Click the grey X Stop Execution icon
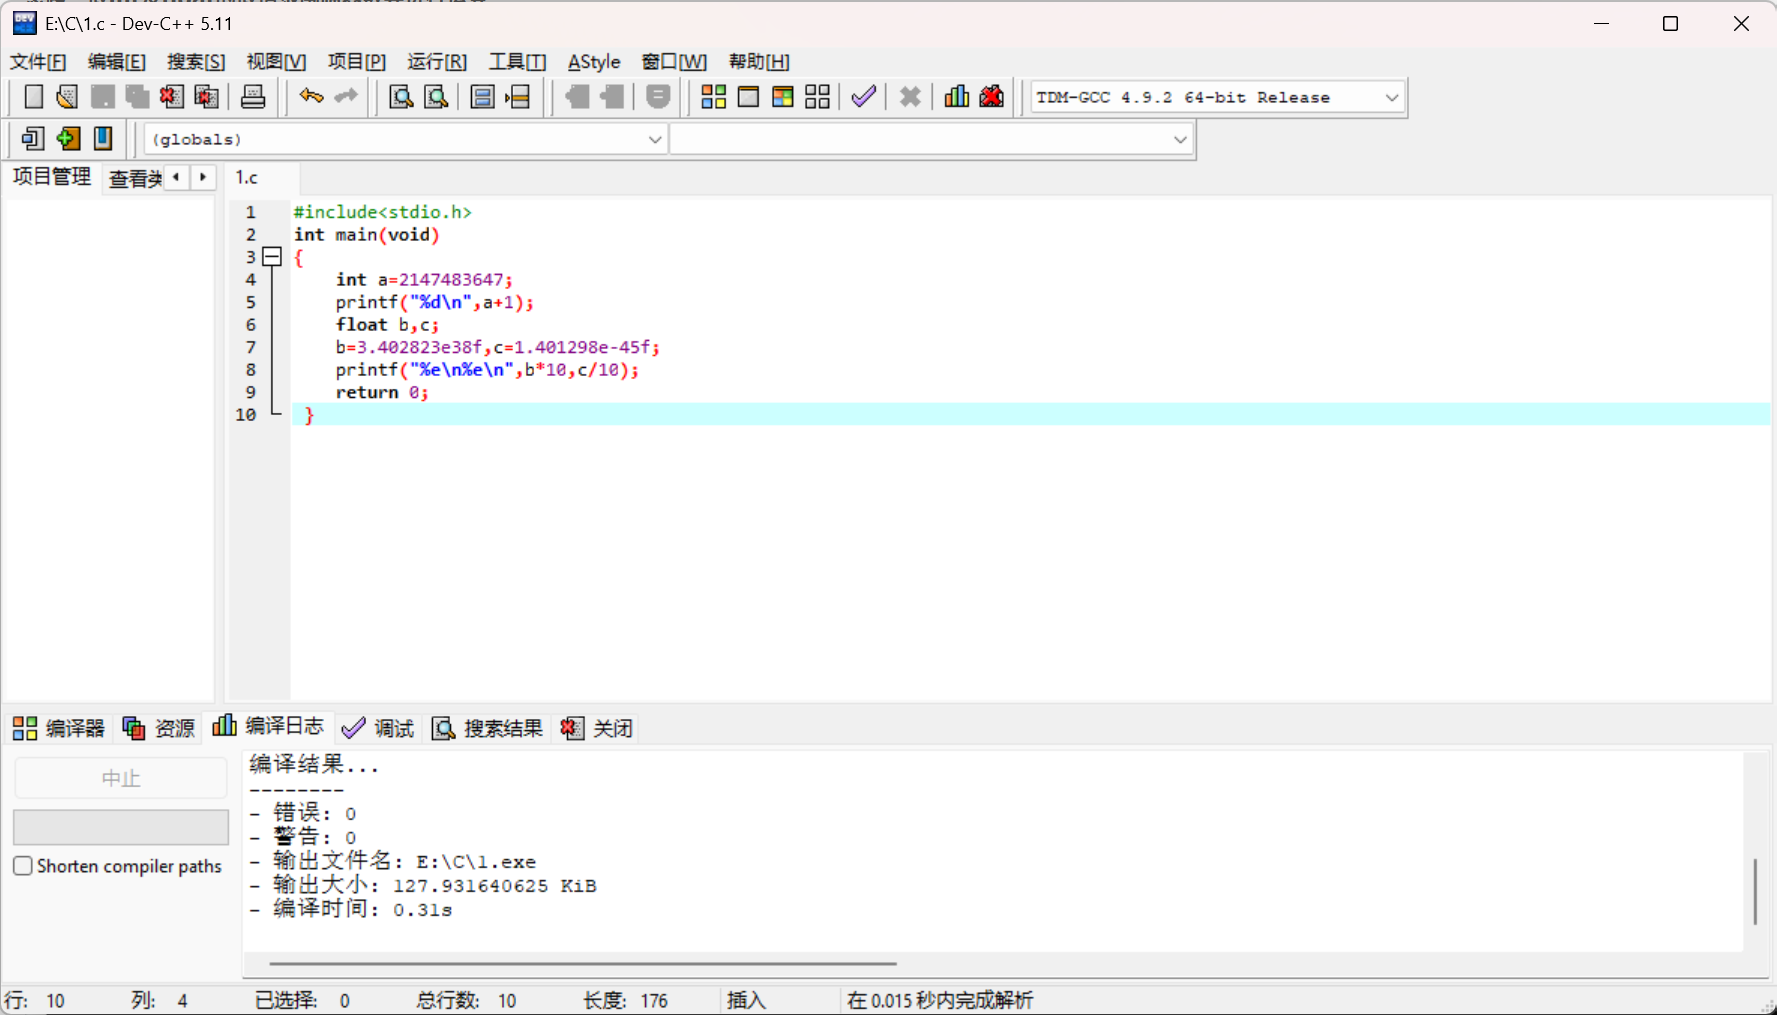This screenshot has height=1015, width=1777. click(x=910, y=97)
